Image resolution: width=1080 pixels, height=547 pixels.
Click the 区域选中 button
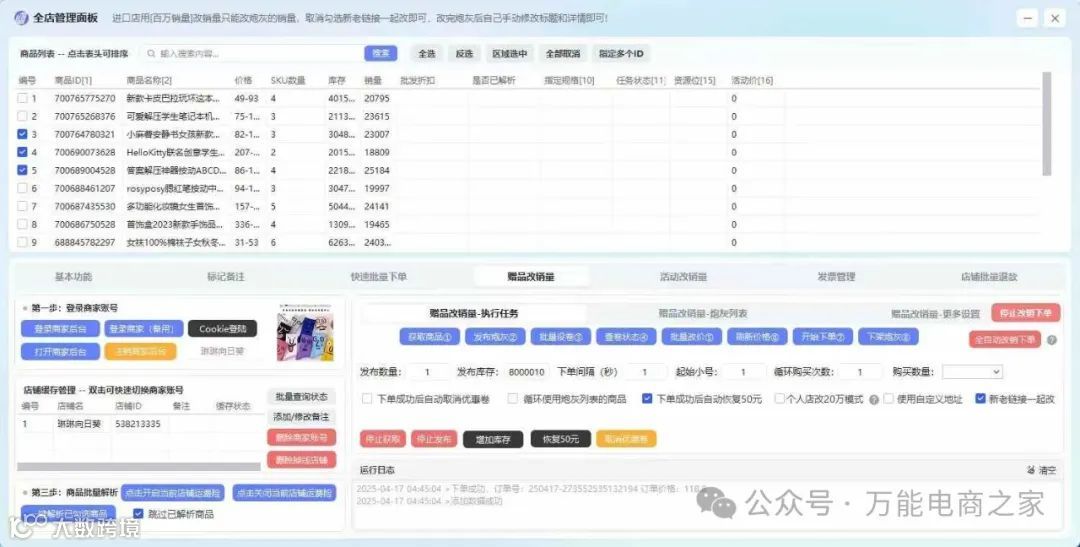click(x=510, y=53)
